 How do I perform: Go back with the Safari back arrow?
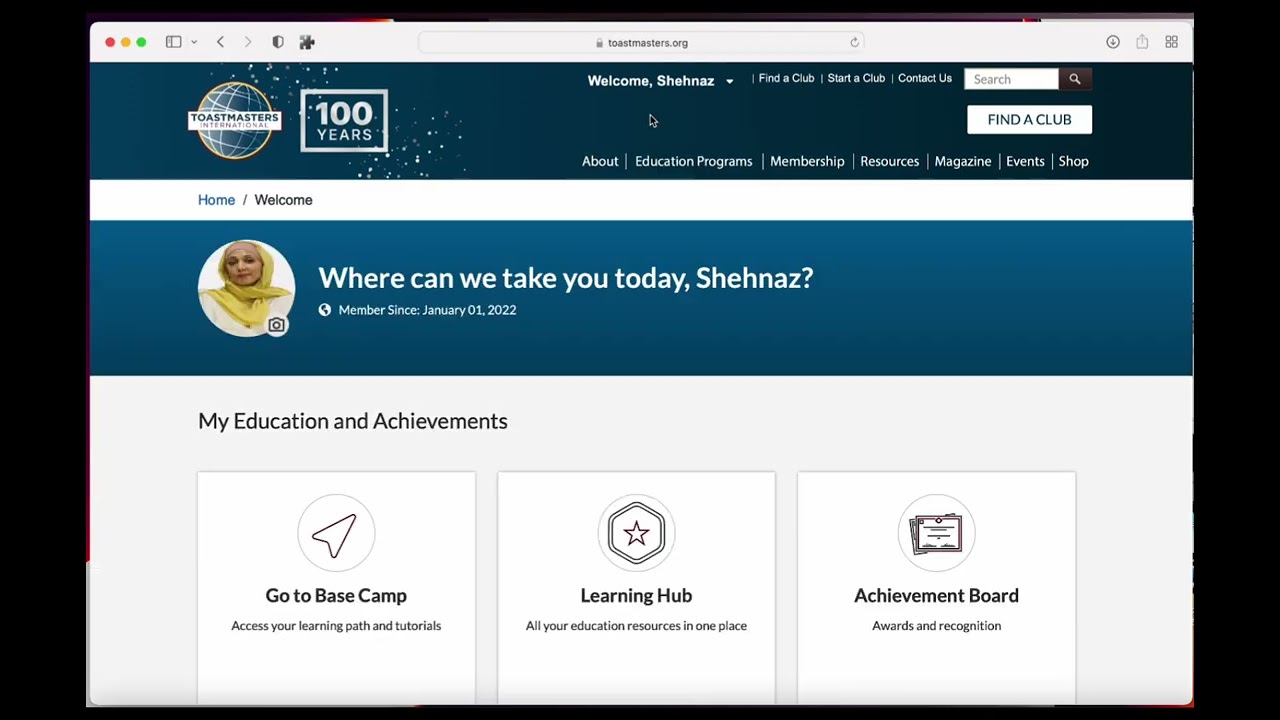click(x=220, y=42)
